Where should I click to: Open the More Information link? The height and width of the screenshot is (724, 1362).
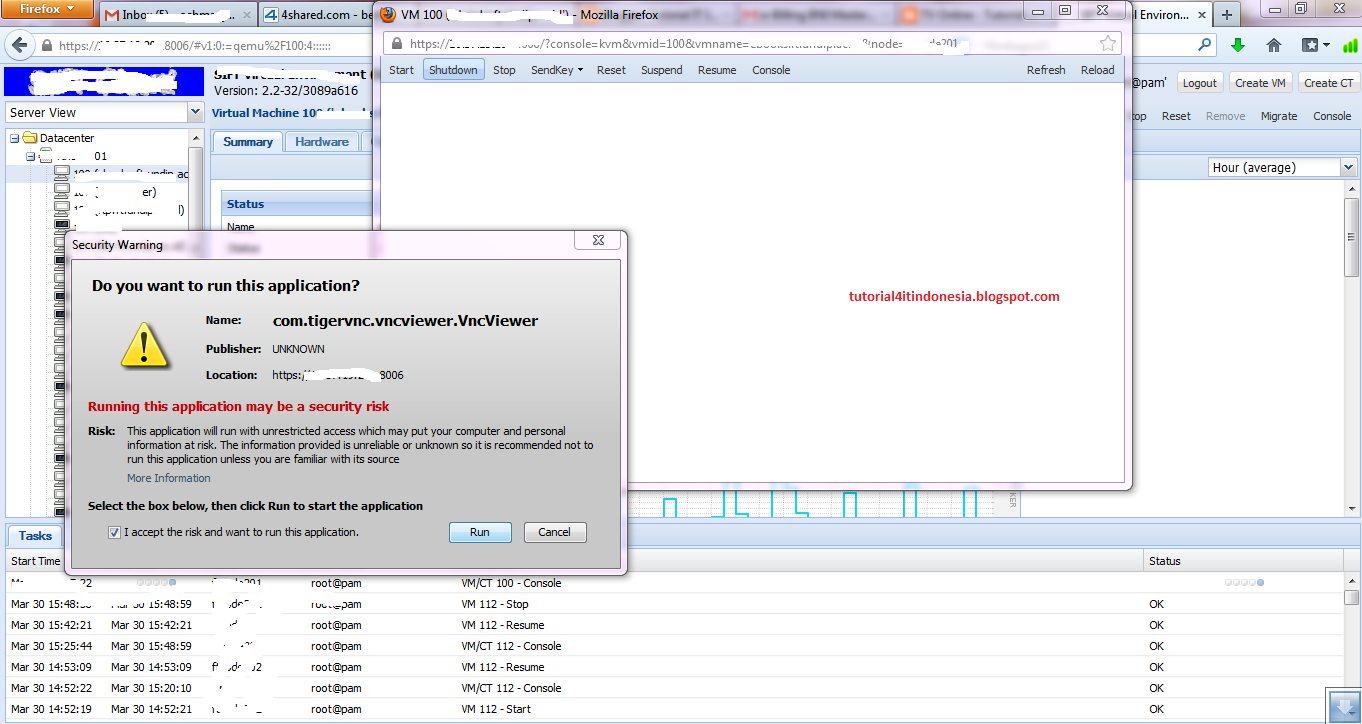tap(169, 478)
